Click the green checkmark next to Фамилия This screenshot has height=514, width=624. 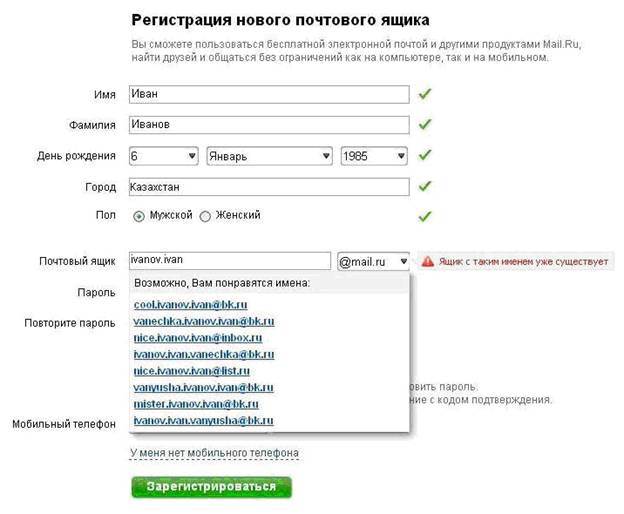click(x=425, y=125)
